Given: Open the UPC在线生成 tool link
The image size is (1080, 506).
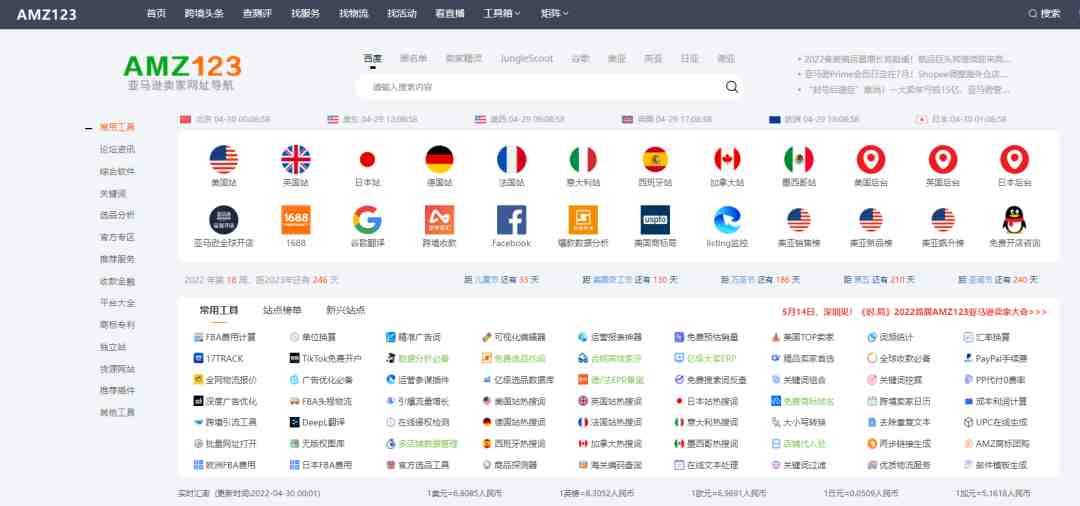Looking at the screenshot, I should (995, 422).
